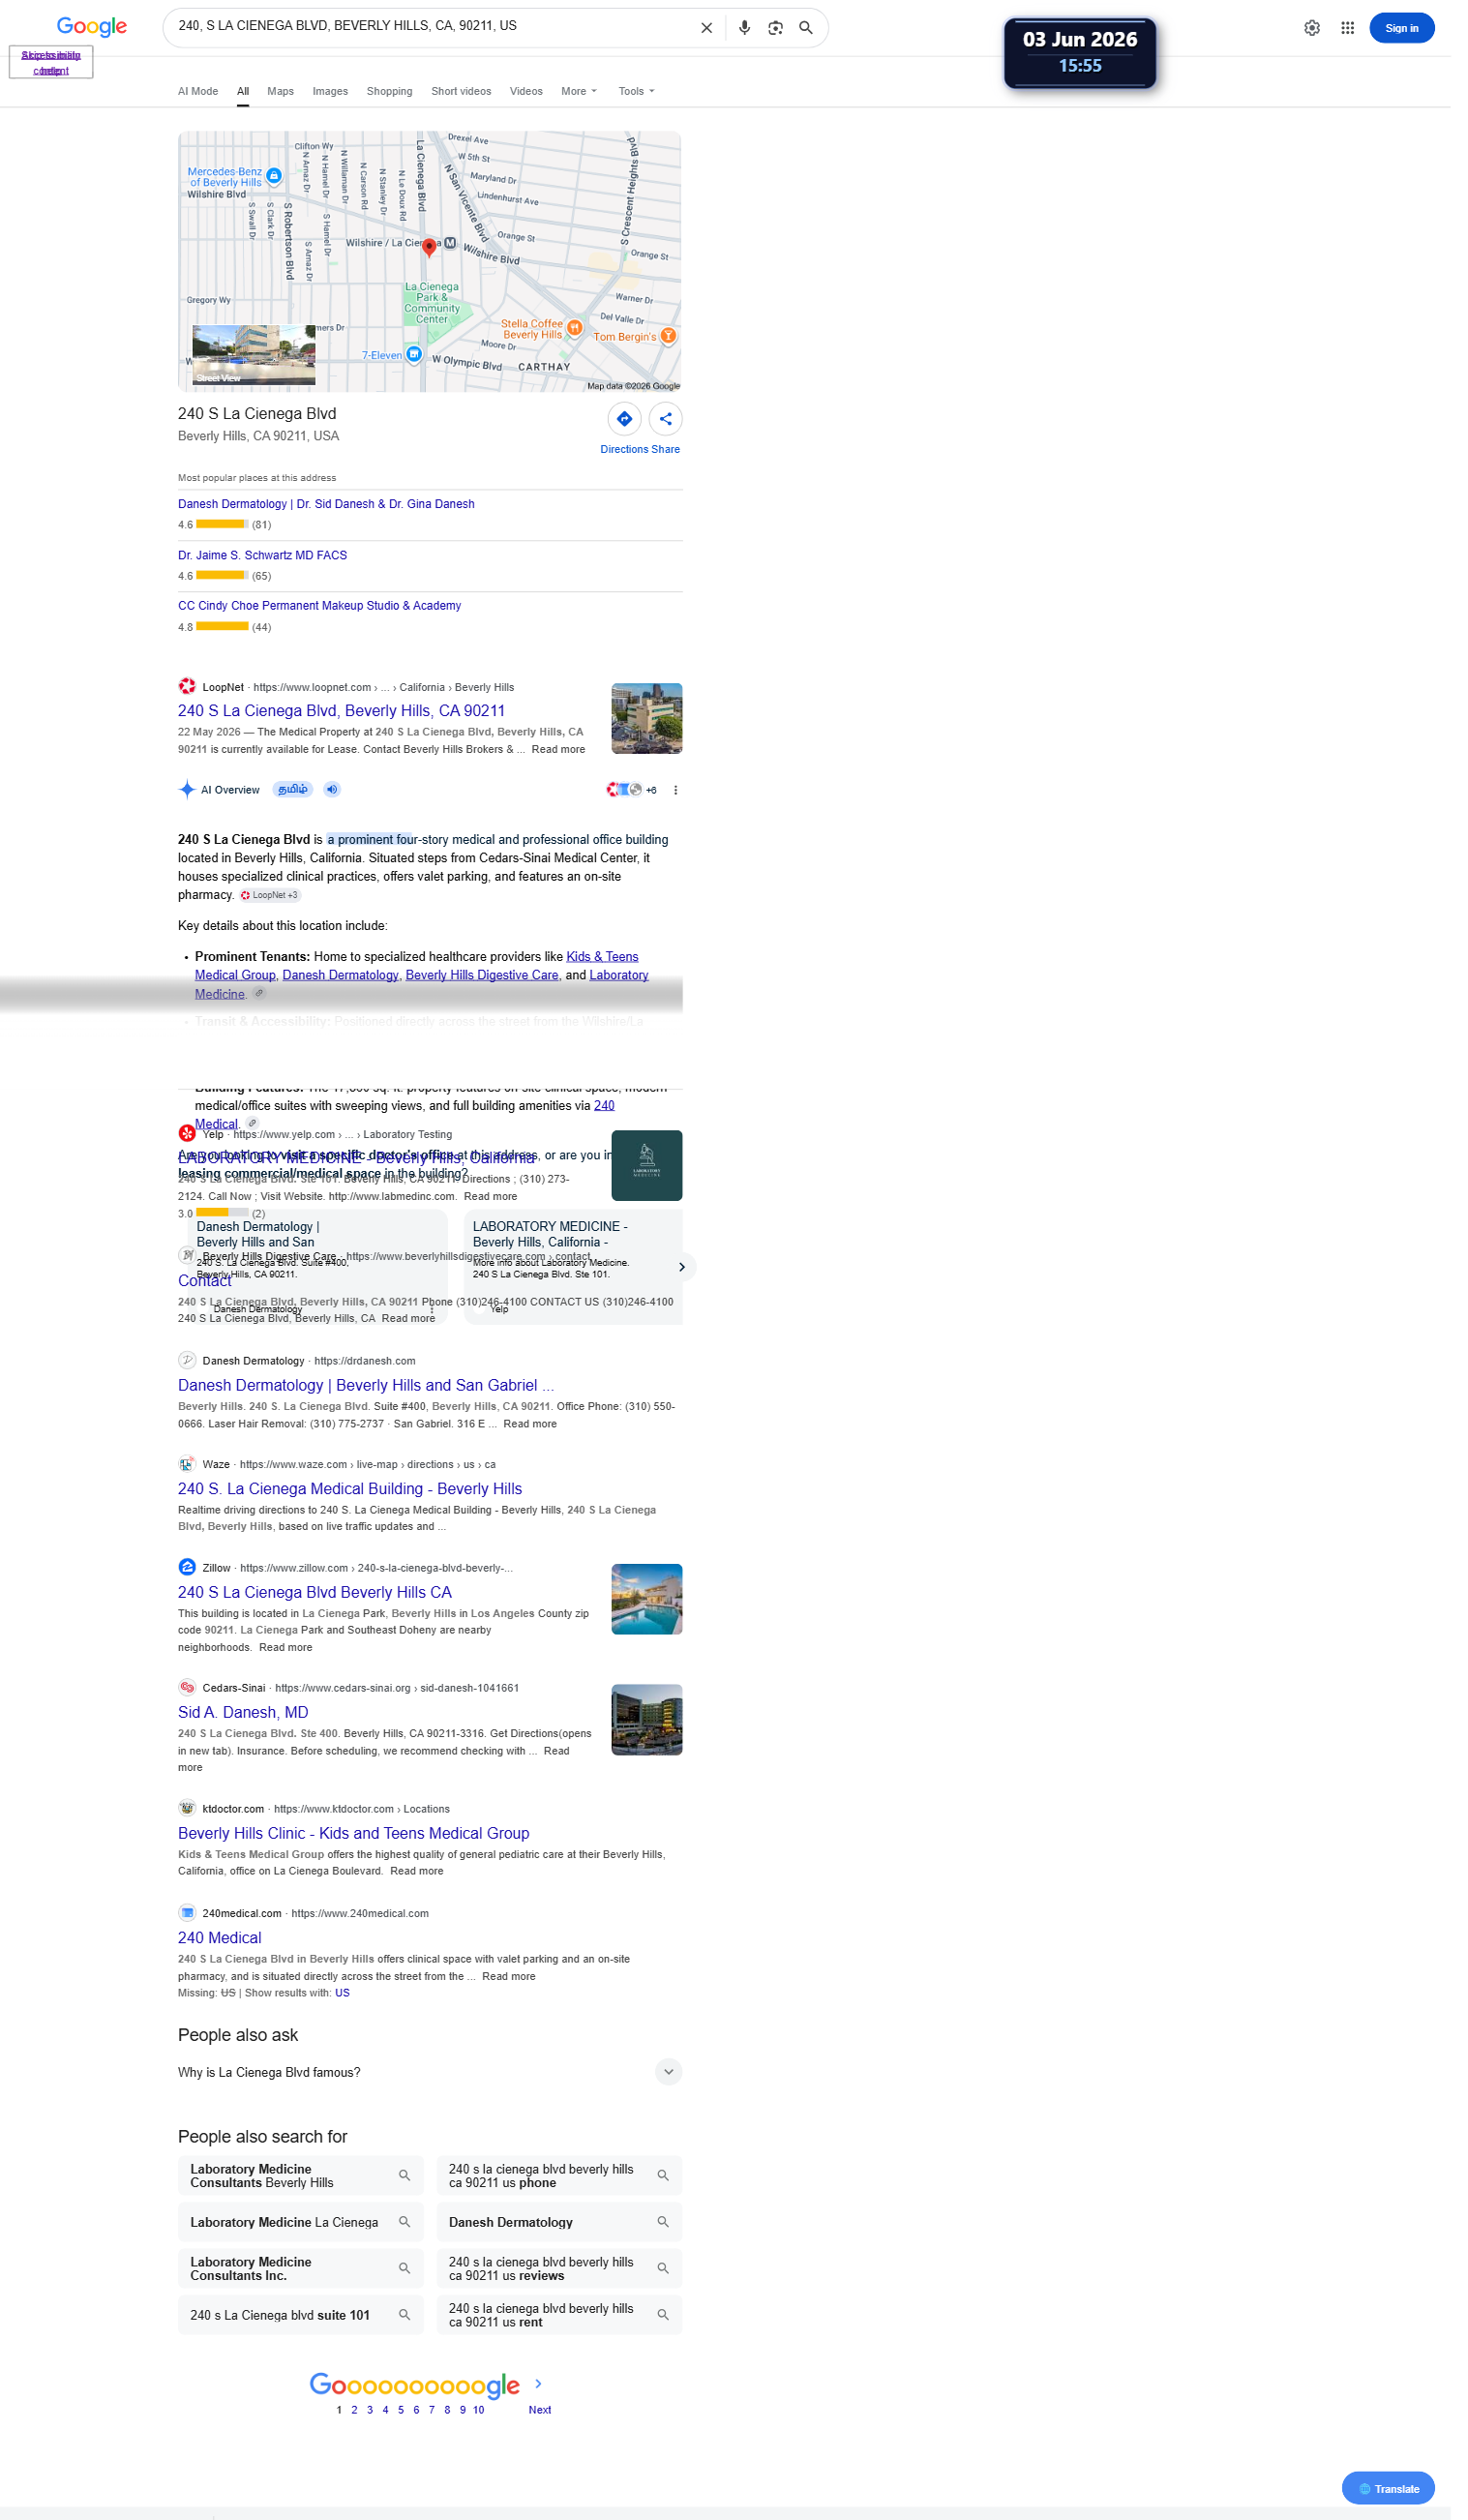Viewport: 1468px width, 2520px height.
Task: Switch to the Short videos tab
Action: (x=461, y=91)
